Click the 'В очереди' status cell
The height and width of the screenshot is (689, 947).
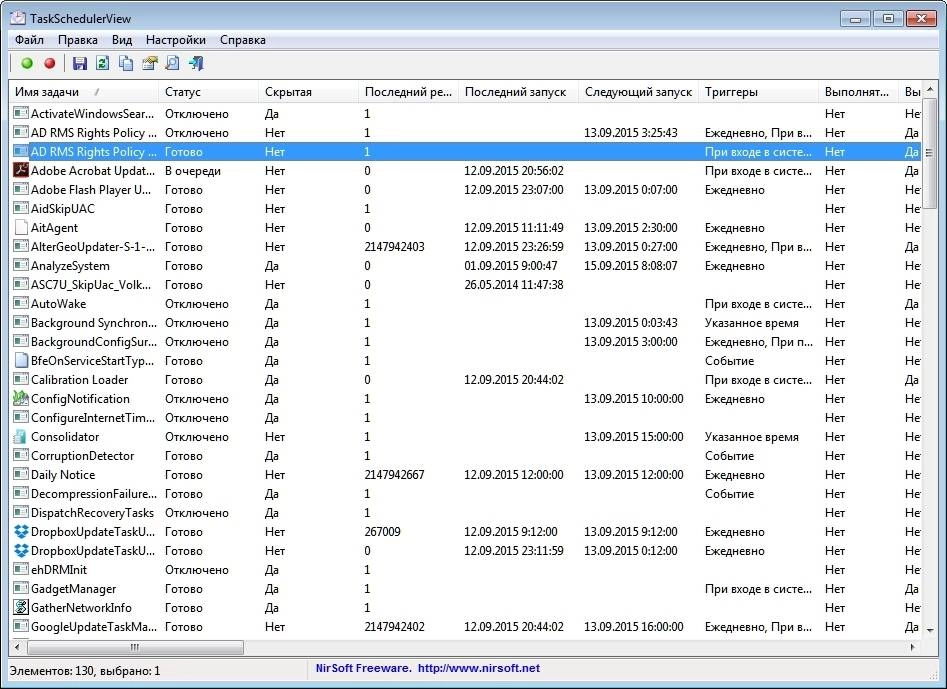coord(193,171)
